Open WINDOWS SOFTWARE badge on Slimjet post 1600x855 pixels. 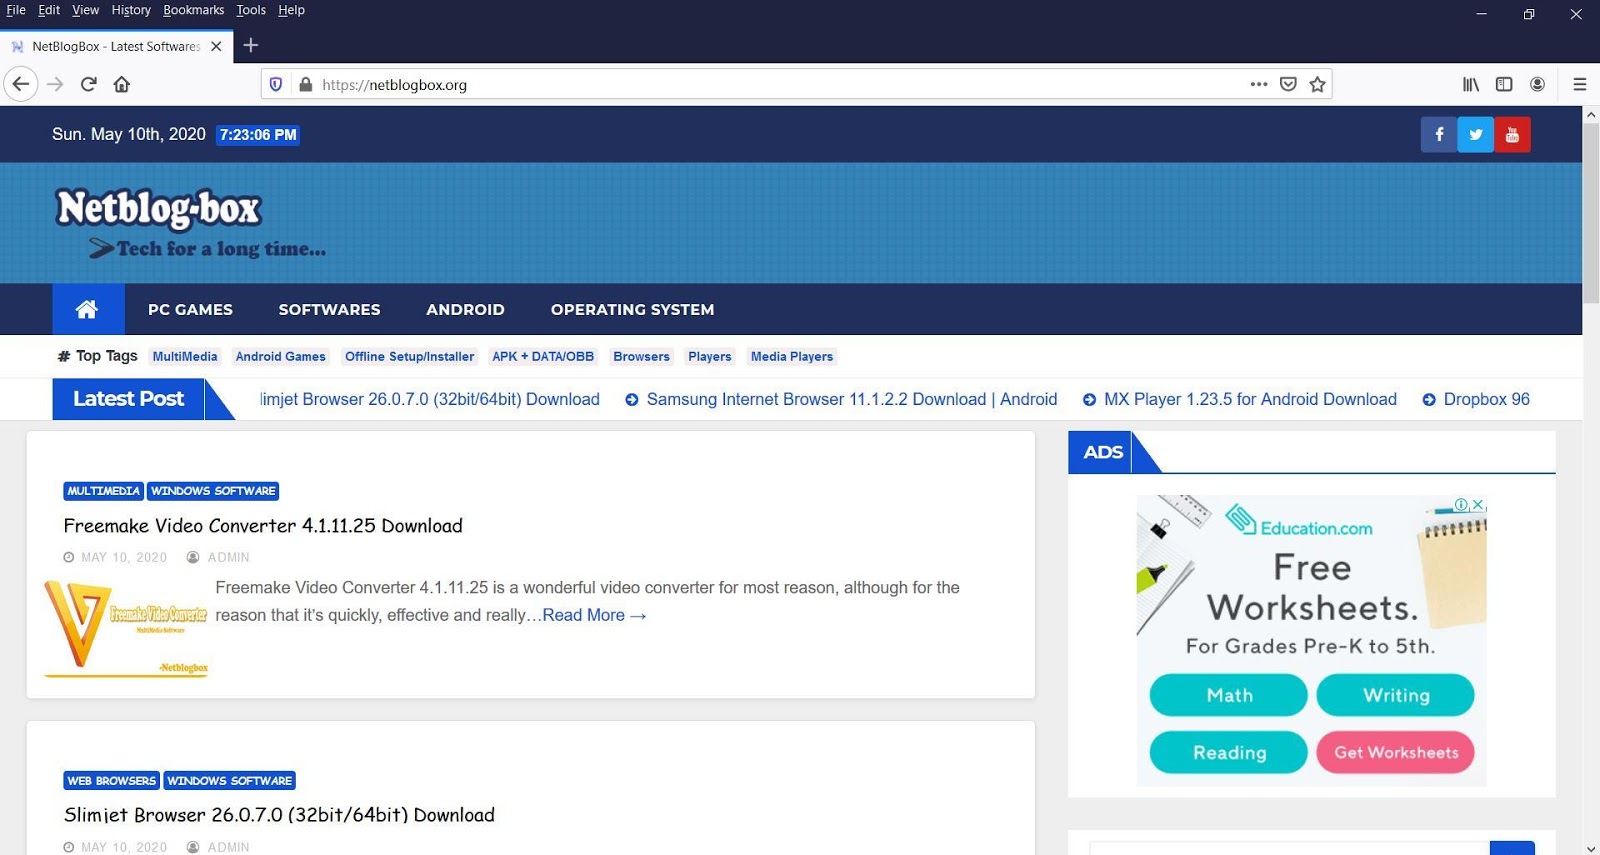click(x=230, y=781)
